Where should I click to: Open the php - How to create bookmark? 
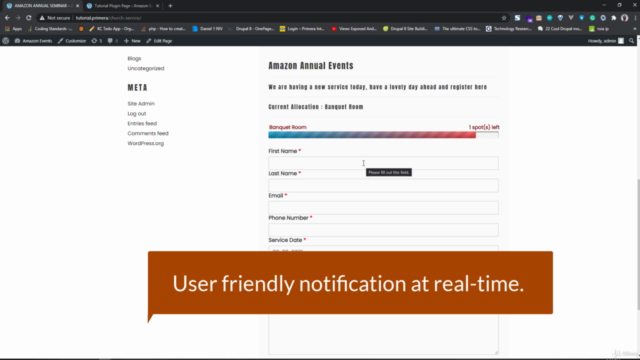(163, 29)
